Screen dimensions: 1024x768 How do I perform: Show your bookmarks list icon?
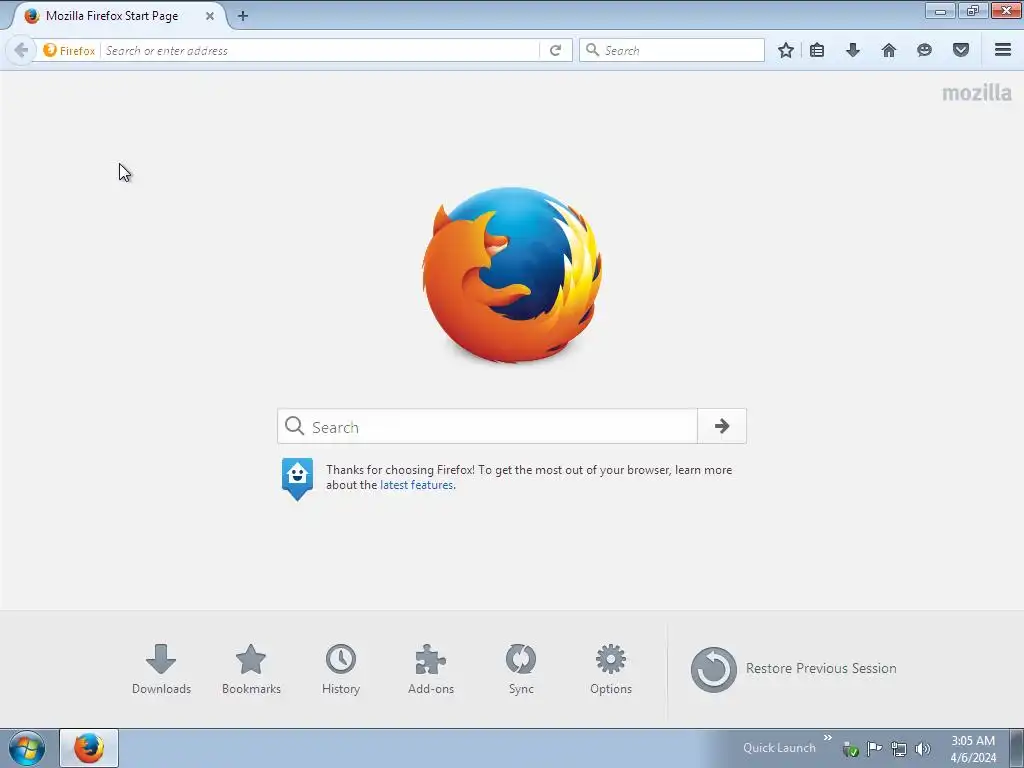pyautogui.click(x=817, y=50)
